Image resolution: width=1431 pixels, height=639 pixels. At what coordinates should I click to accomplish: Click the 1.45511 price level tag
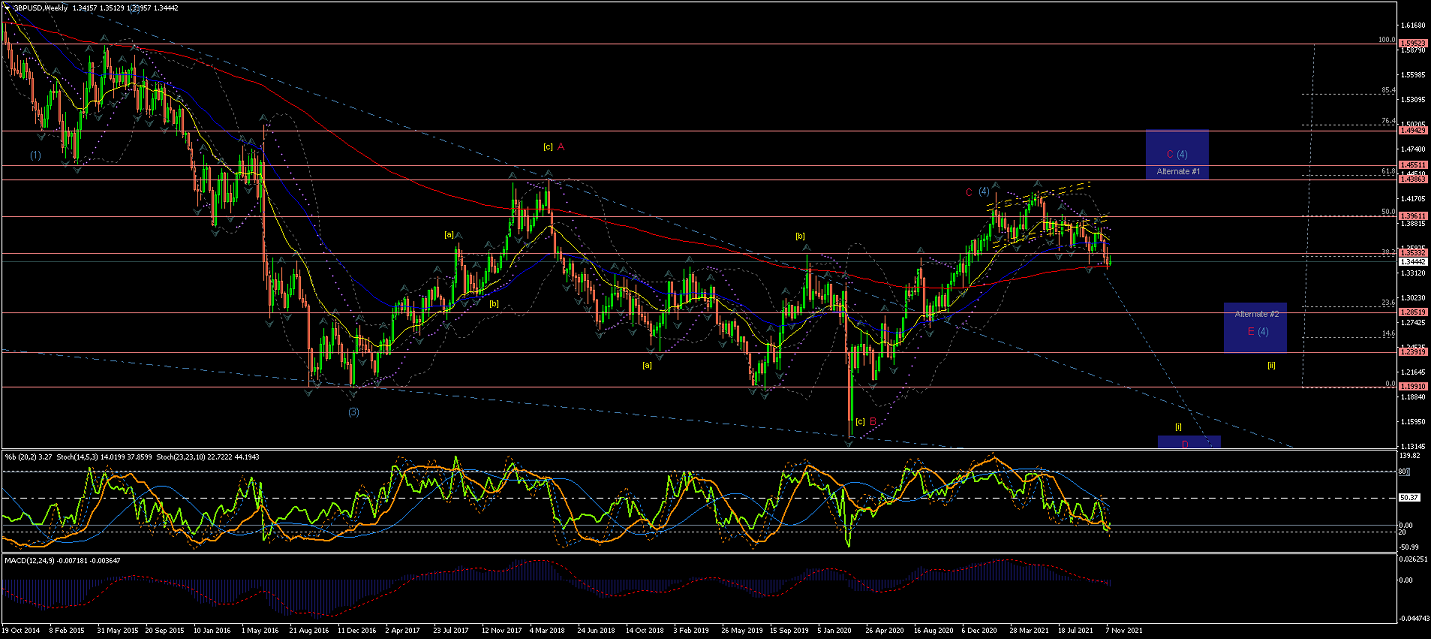[x=1413, y=165]
